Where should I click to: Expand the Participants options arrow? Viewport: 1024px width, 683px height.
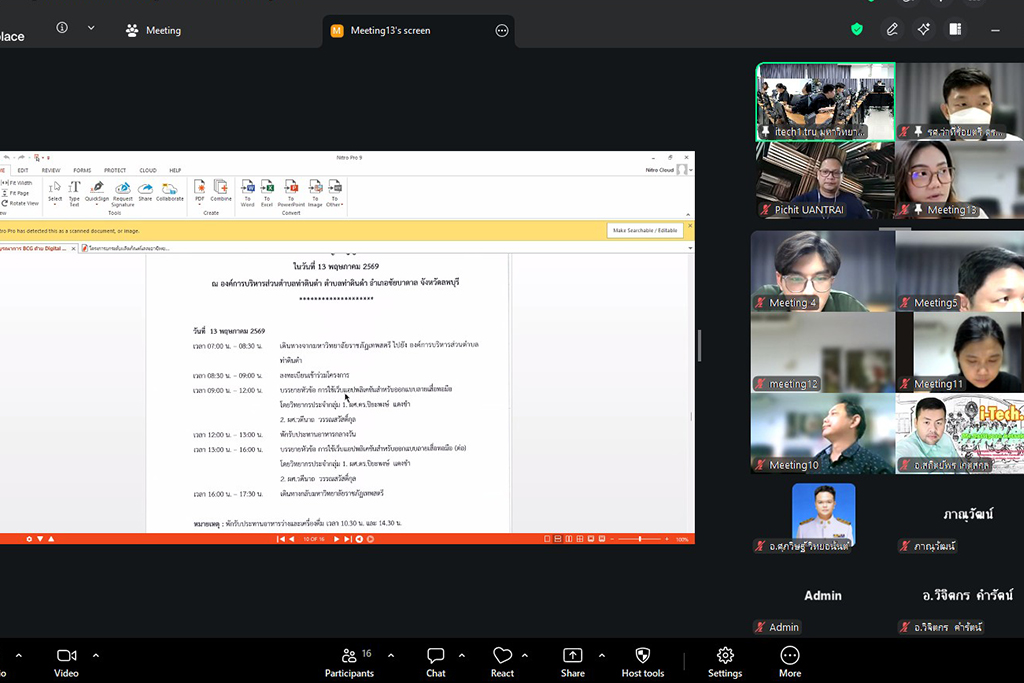(x=390, y=656)
